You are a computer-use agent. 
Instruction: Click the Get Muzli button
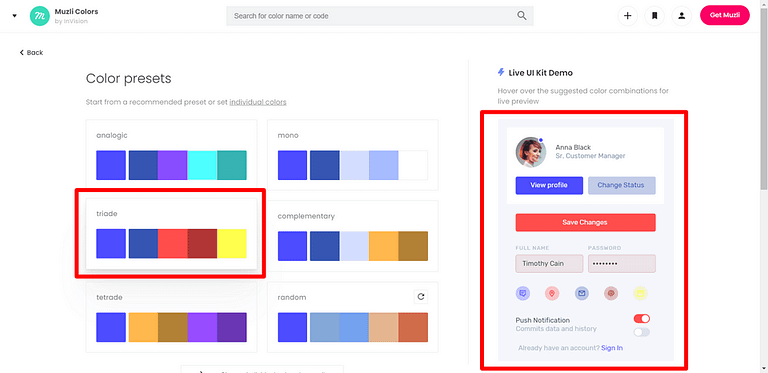[724, 15]
